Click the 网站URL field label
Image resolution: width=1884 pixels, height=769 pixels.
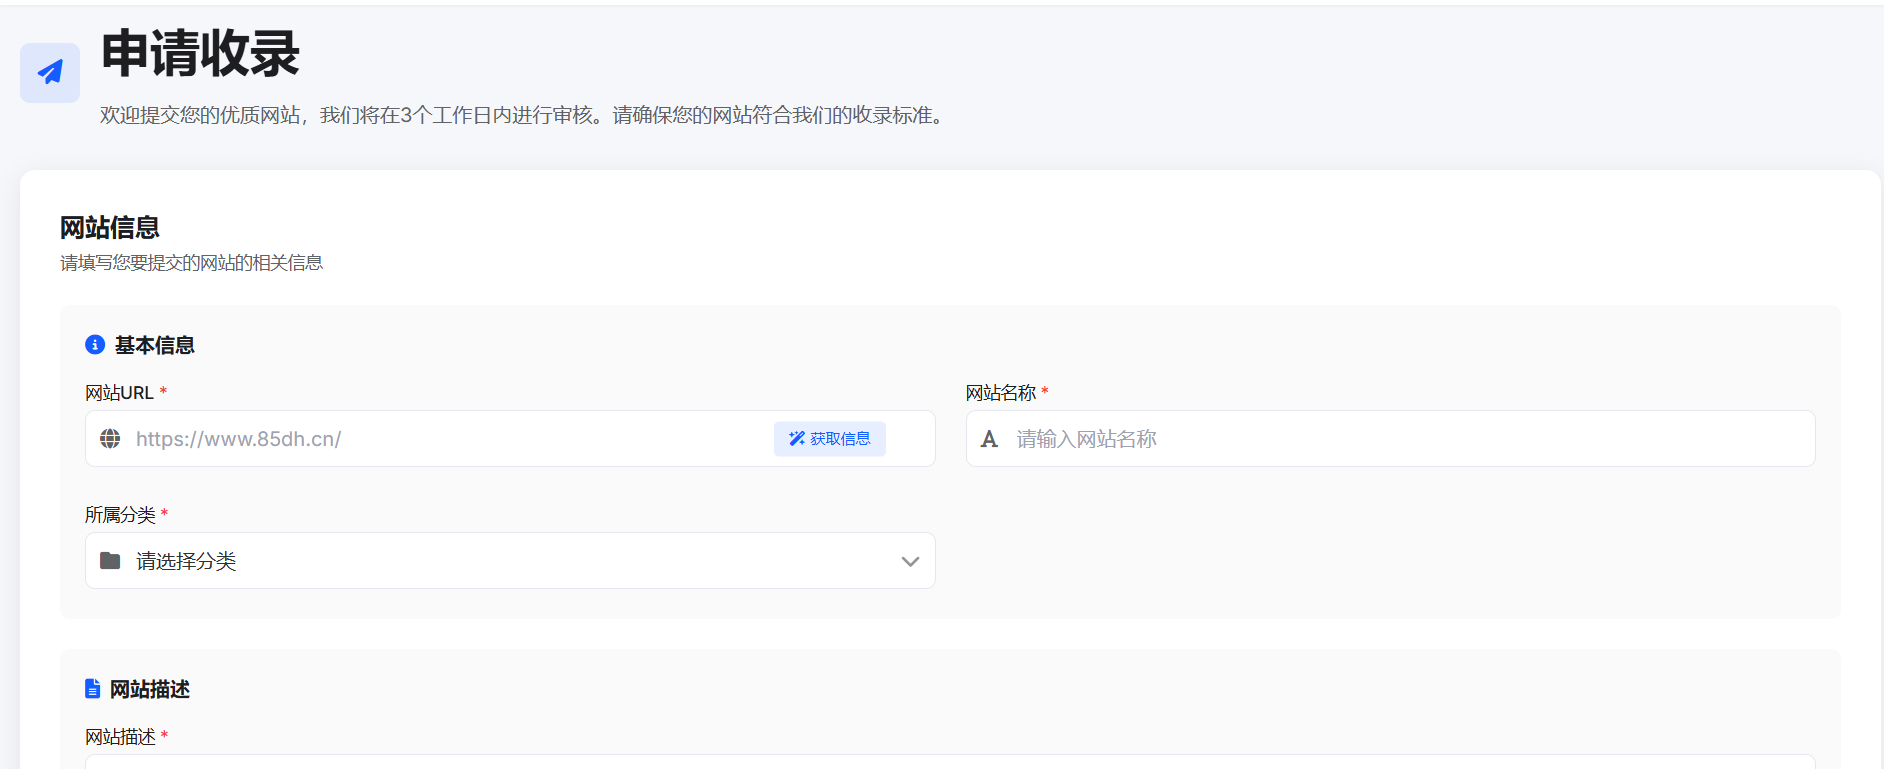coord(119,393)
